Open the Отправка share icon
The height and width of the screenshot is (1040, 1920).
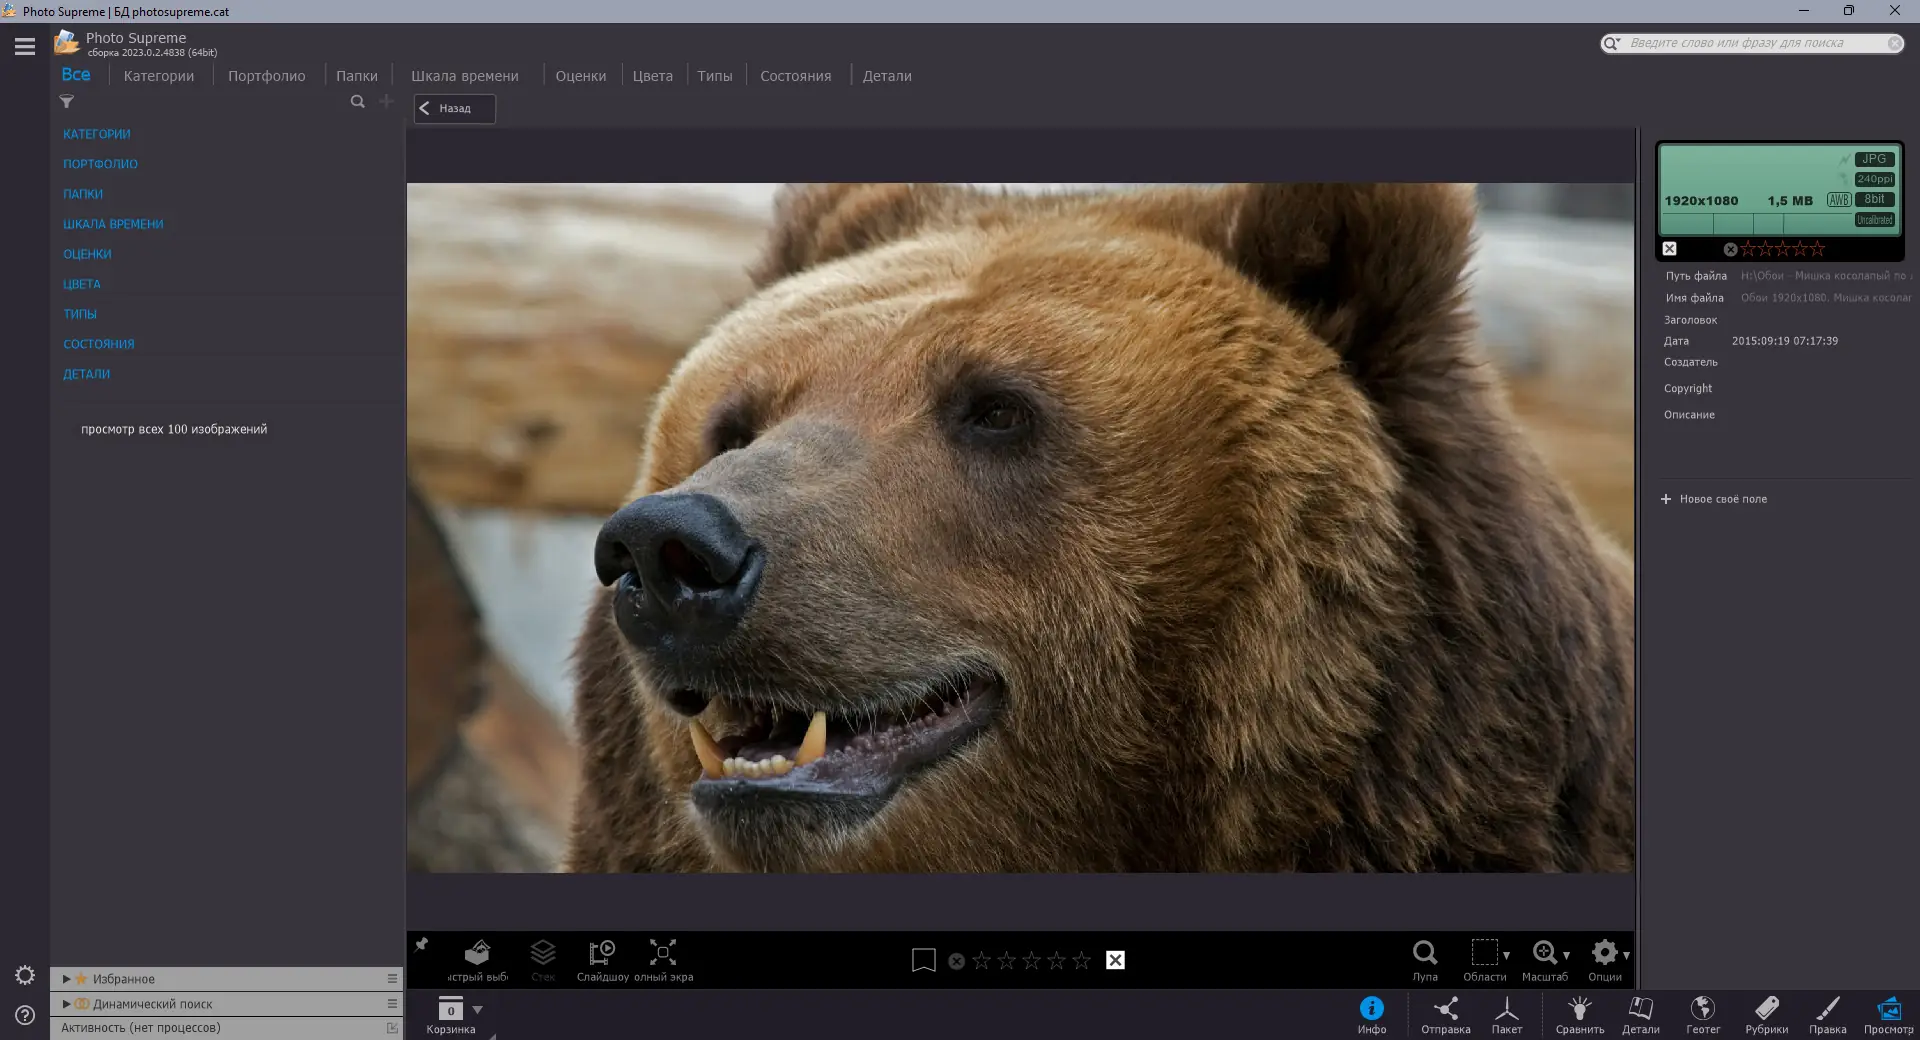1445,1009
